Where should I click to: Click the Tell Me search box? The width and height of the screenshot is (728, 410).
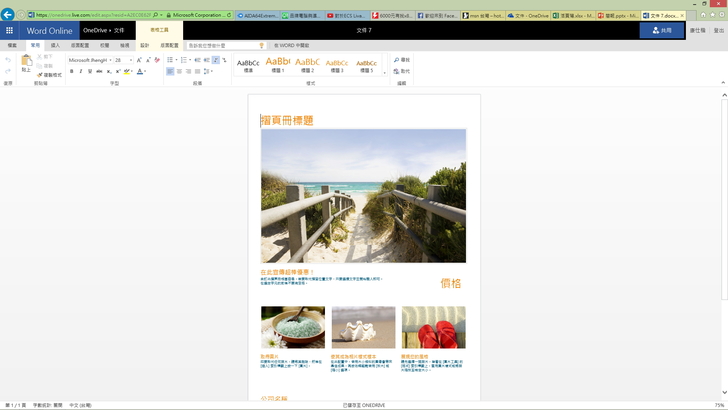225,45
